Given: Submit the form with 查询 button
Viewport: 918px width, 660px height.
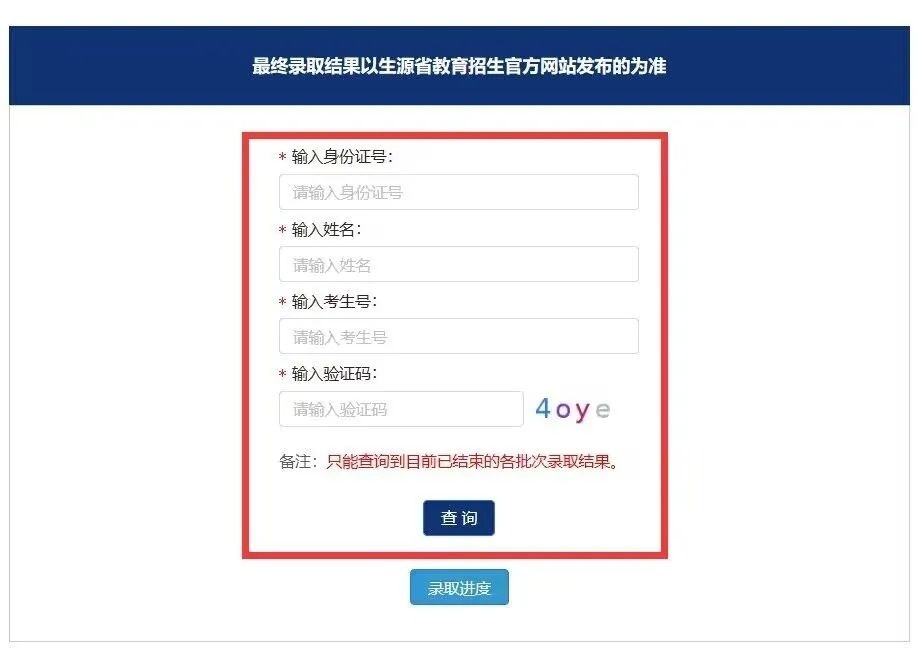Looking at the screenshot, I should (x=458, y=518).
